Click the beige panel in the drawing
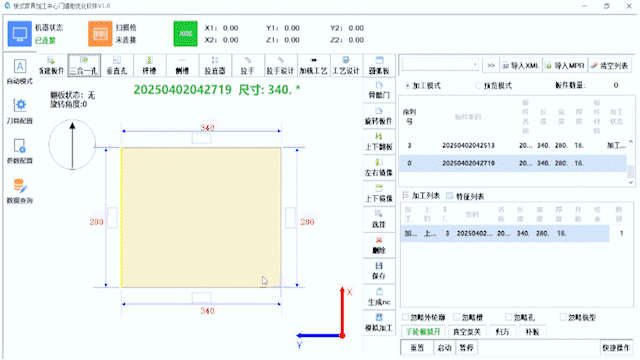This screenshot has width=640, height=360. (x=201, y=217)
